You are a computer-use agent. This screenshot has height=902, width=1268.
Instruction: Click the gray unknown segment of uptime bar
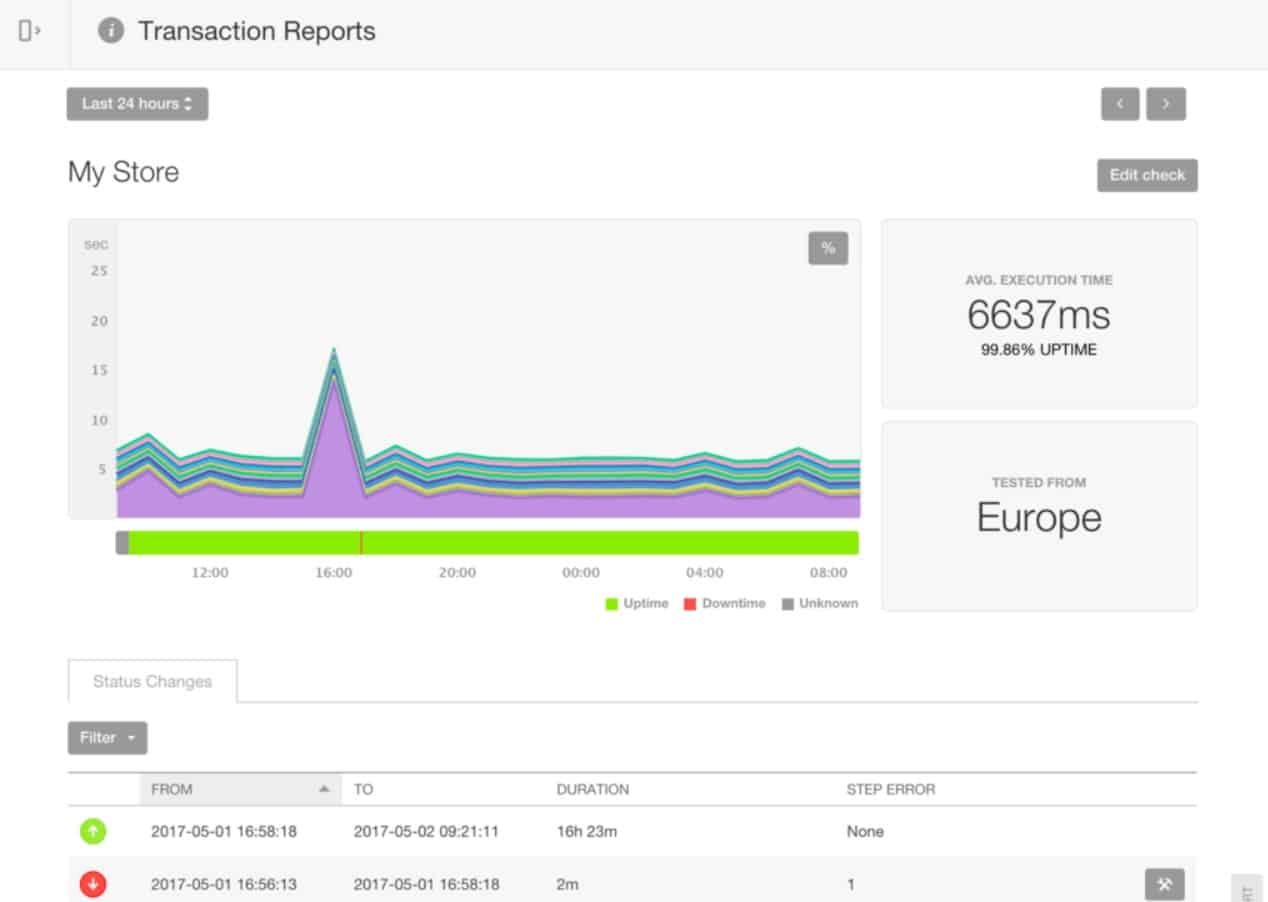pos(122,543)
